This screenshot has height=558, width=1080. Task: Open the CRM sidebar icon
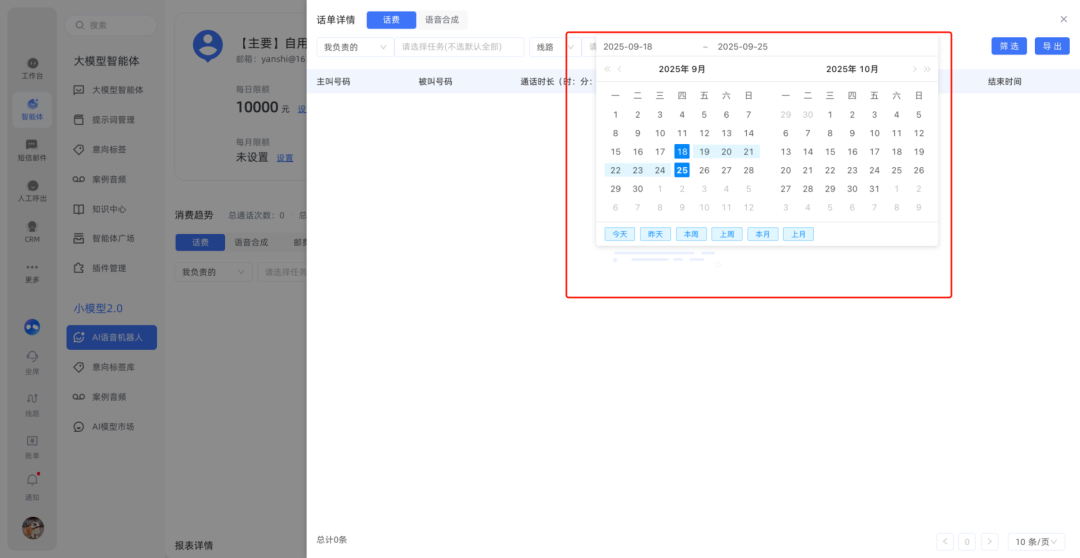pos(33,230)
